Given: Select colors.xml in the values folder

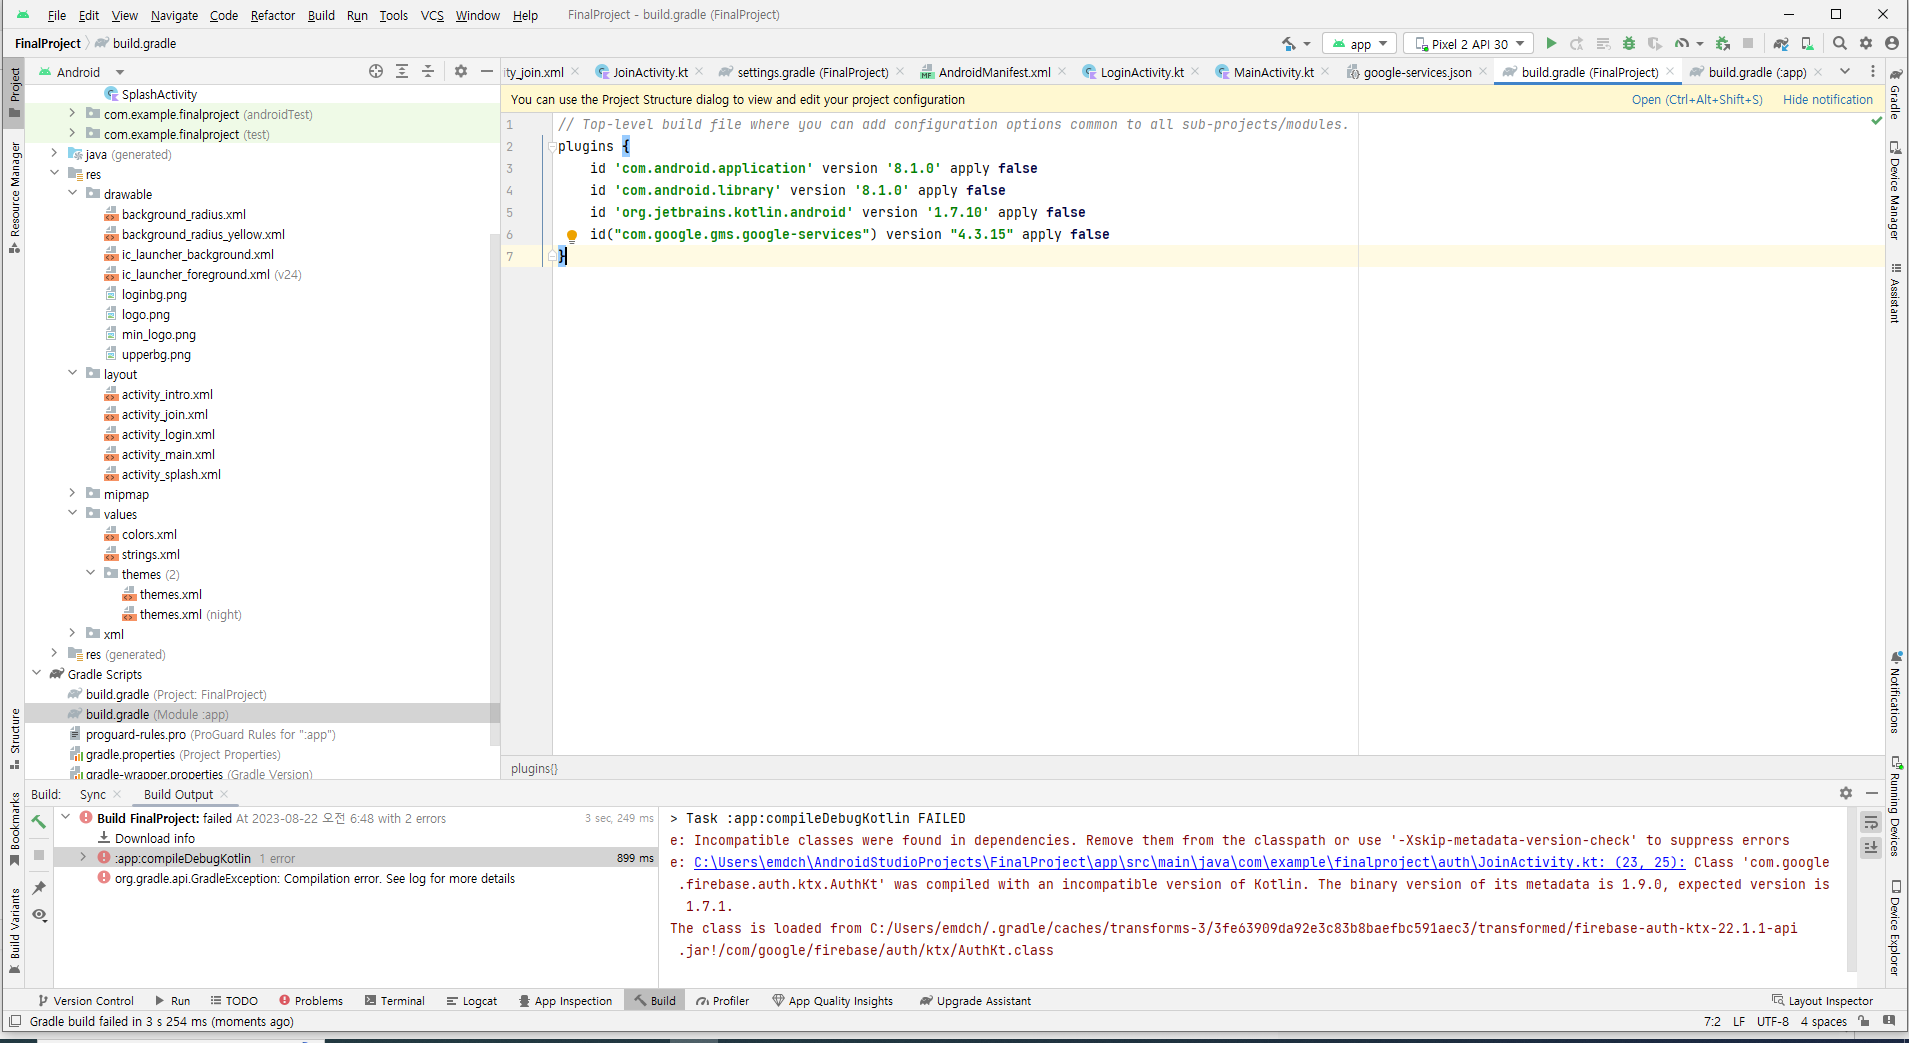Looking at the screenshot, I should pos(149,534).
